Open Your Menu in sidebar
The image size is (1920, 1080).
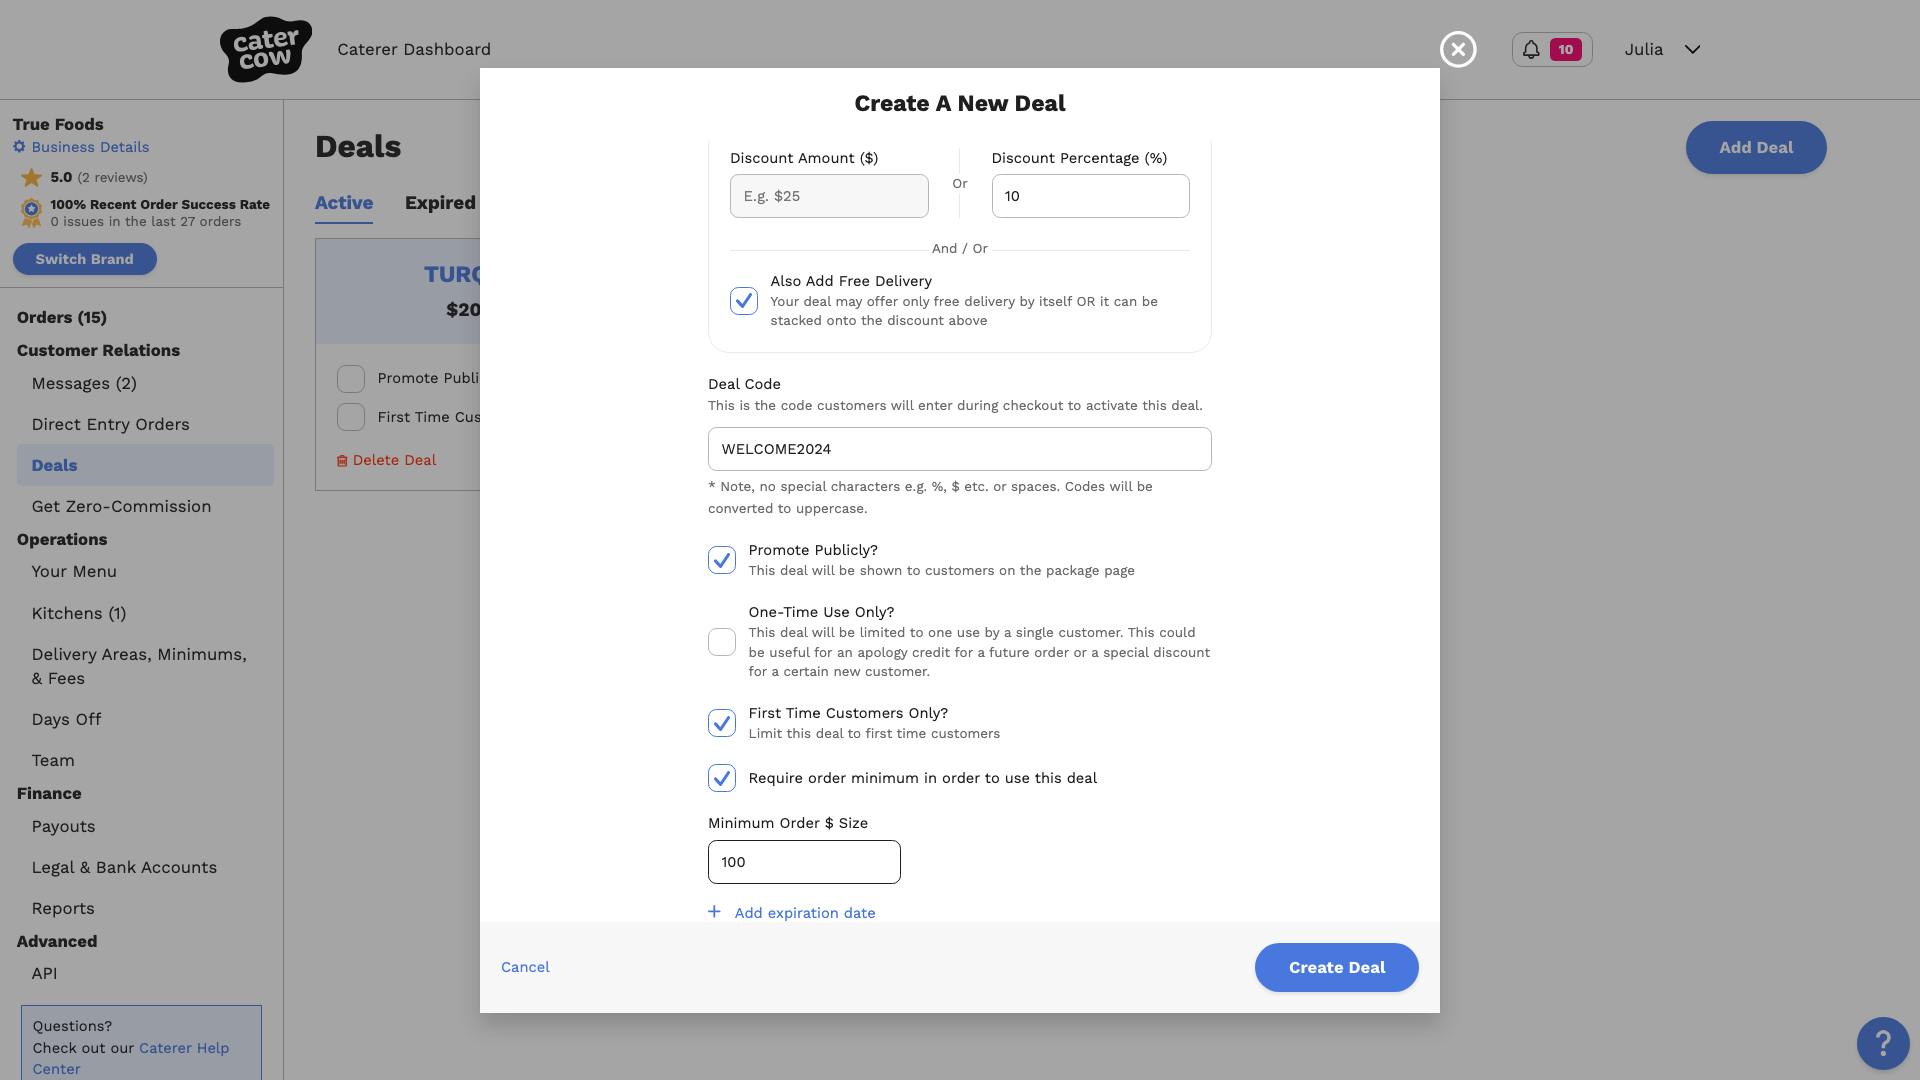click(74, 572)
